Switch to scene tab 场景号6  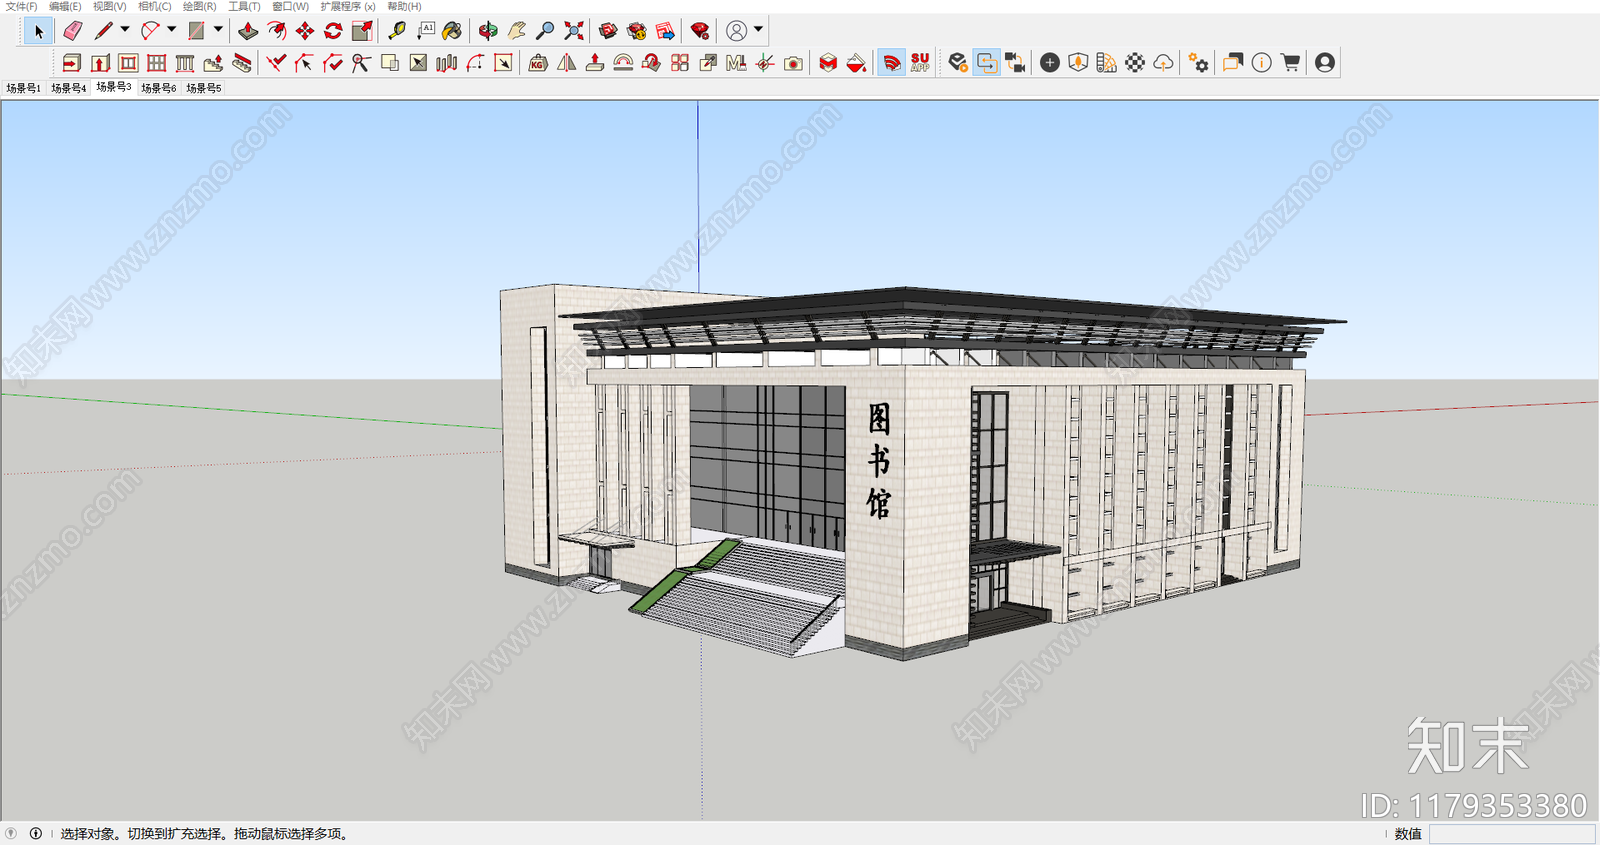tap(159, 88)
